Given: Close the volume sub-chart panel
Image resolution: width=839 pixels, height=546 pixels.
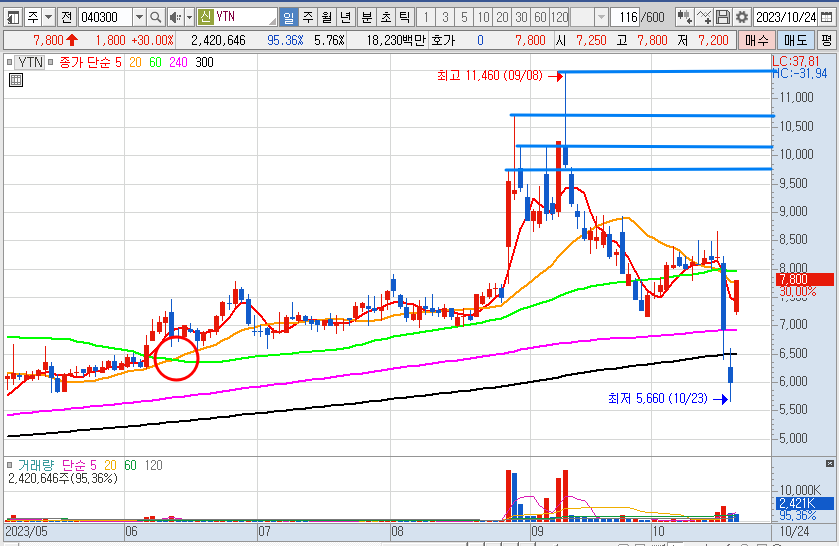Looking at the screenshot, I should pos(829,463).
